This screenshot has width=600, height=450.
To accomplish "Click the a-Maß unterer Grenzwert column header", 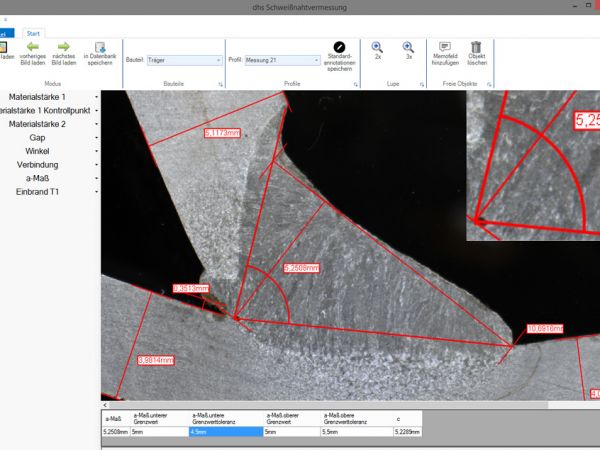I will tap(160, 419).
